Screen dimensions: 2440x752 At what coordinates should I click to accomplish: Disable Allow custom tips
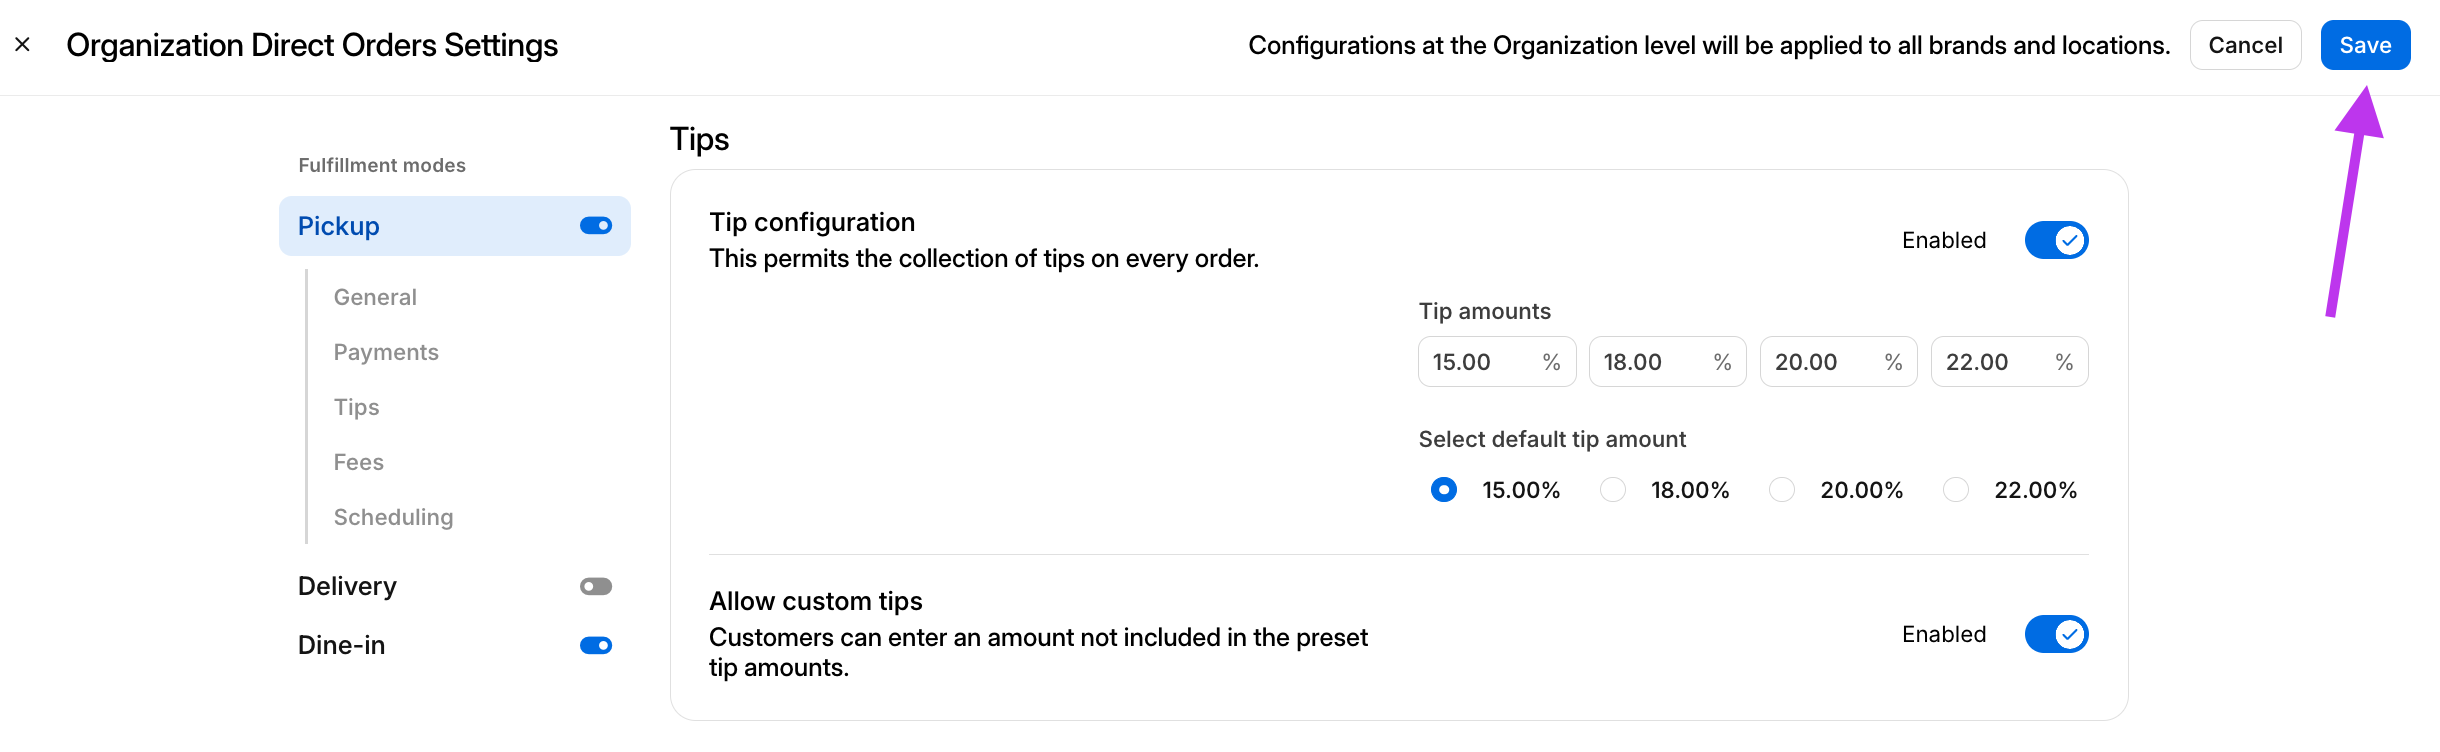[x=2056, y=634]
